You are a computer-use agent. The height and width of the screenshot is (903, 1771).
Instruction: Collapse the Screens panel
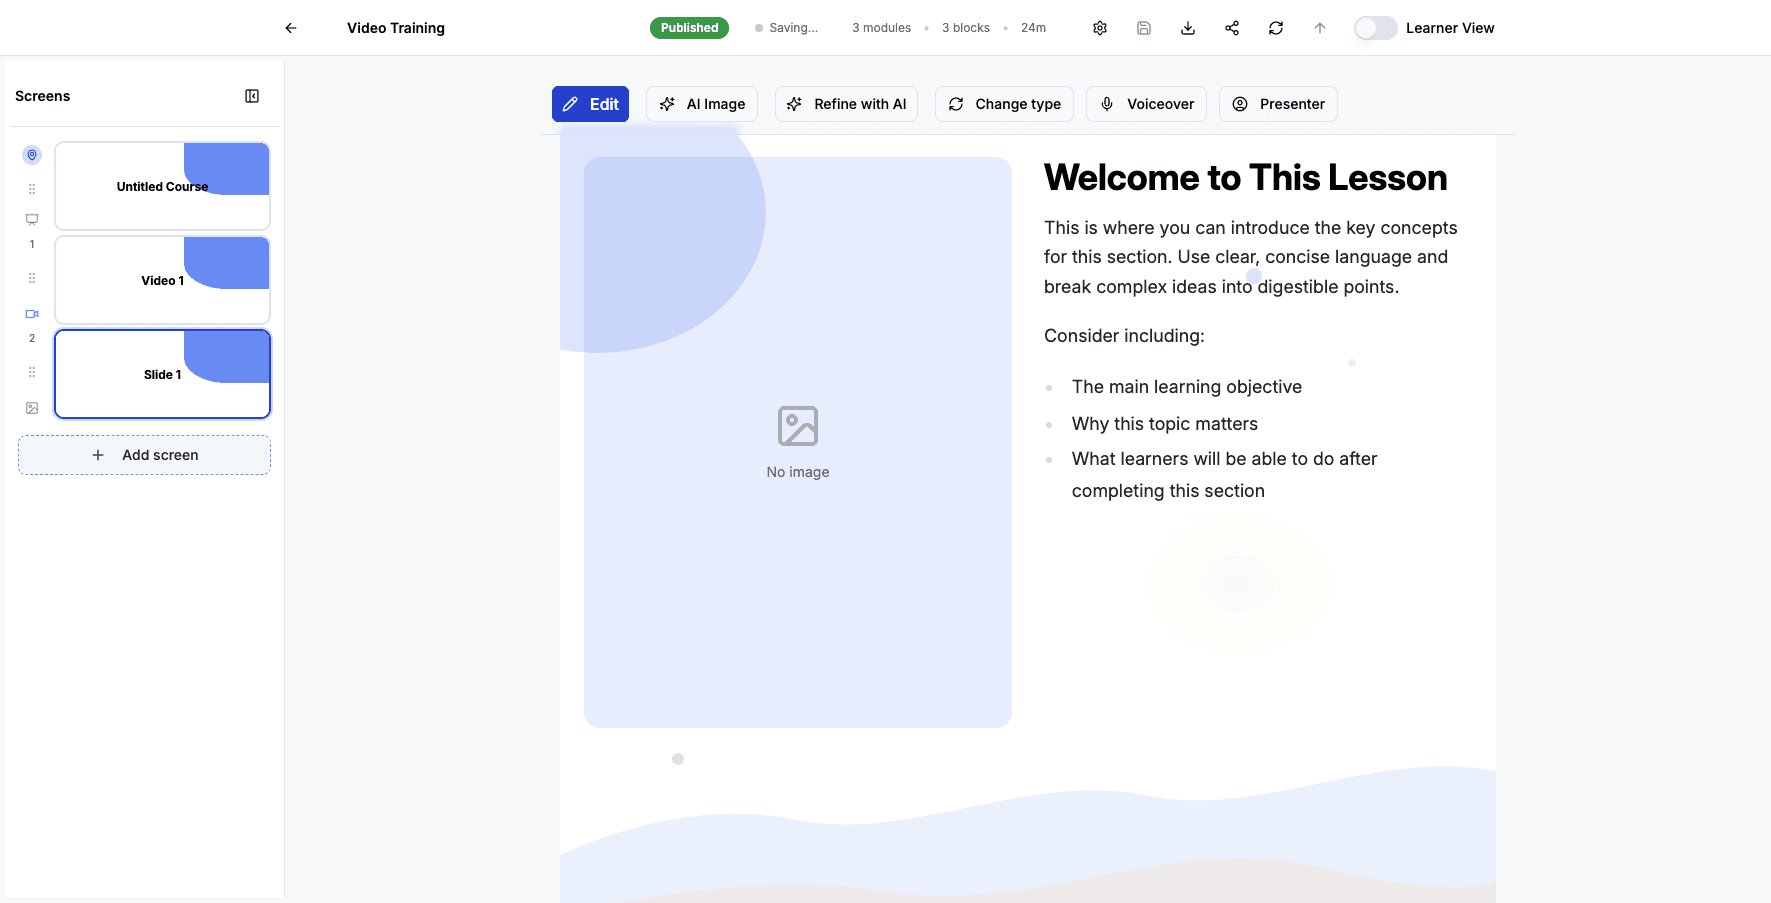pyautogui.click(x=251, y=95)
